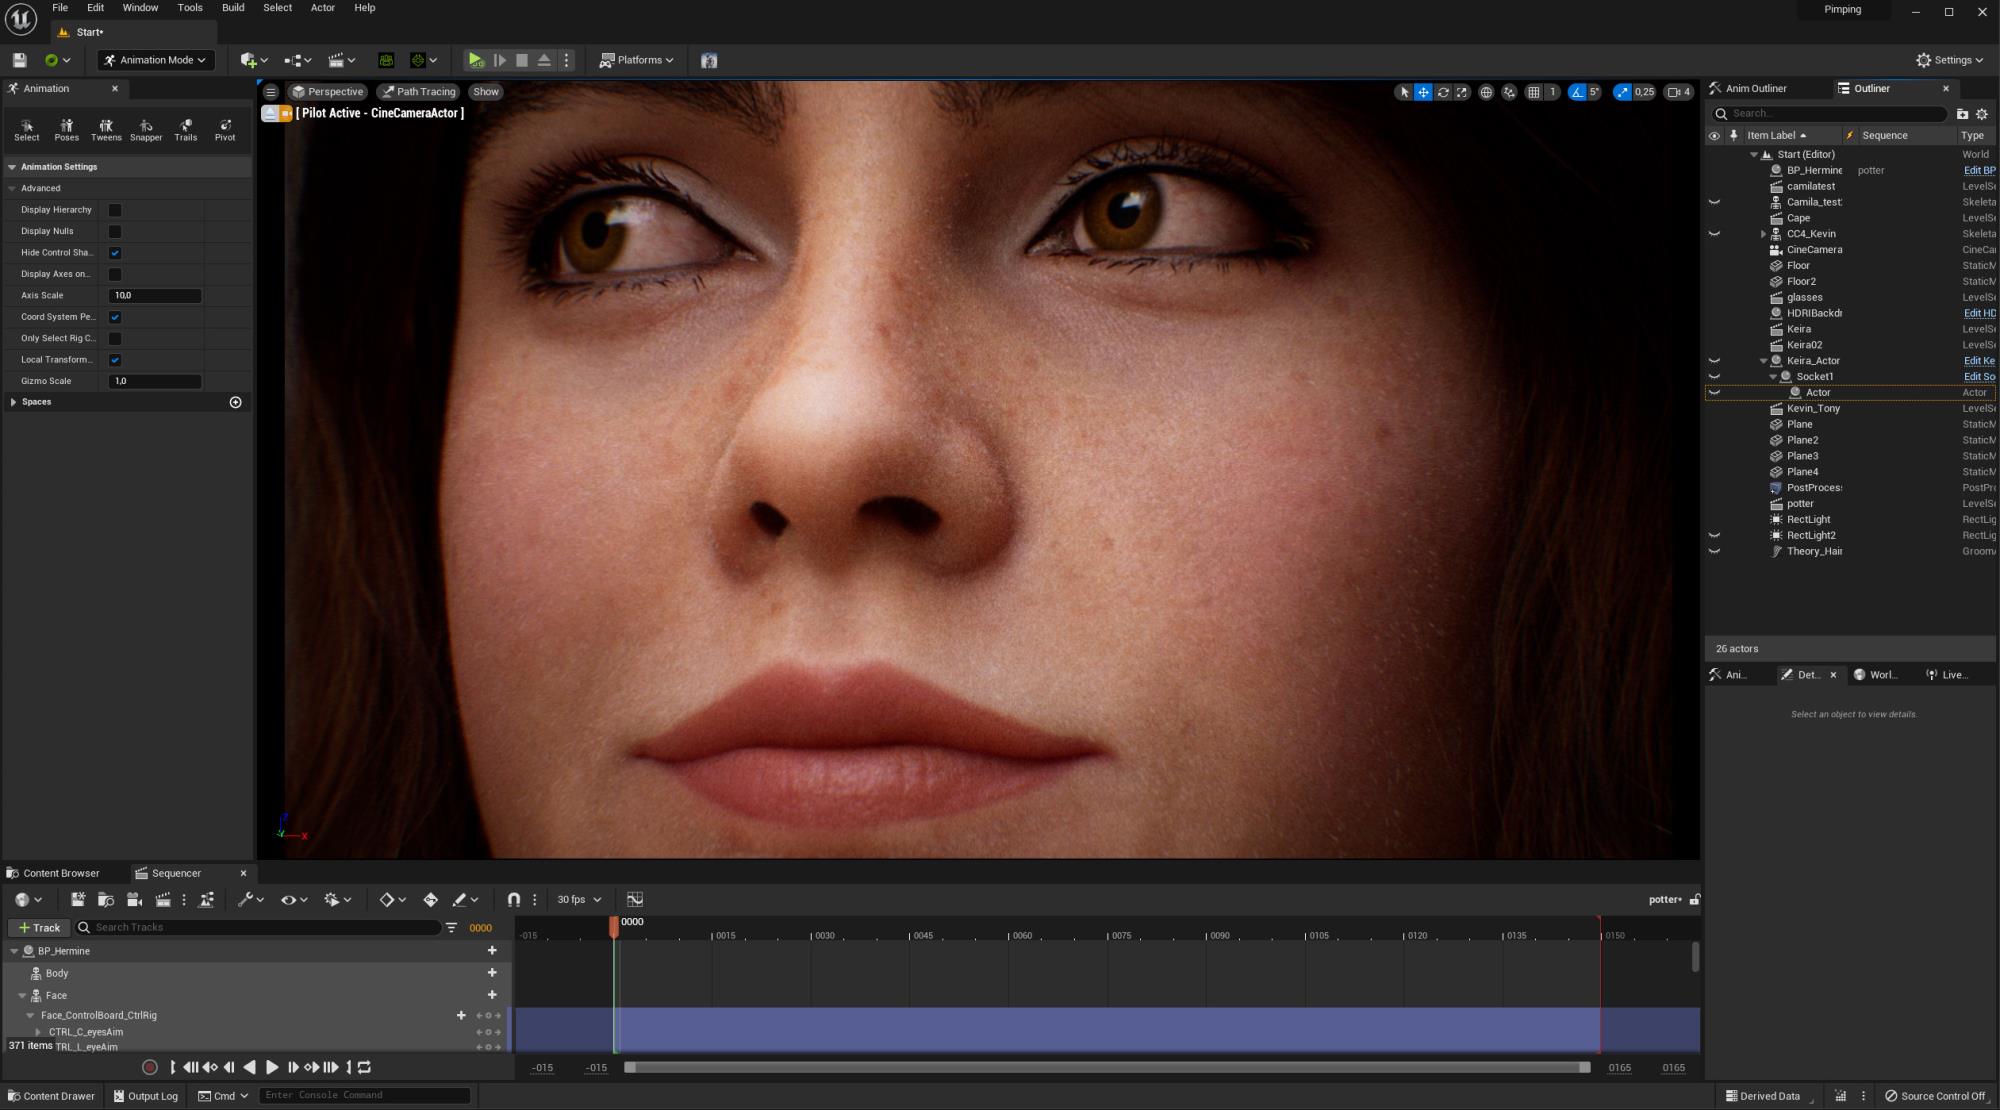Stop piloting the camera with eject icon
Viewport: 2000px width, 1110px height.
(270, 114)
